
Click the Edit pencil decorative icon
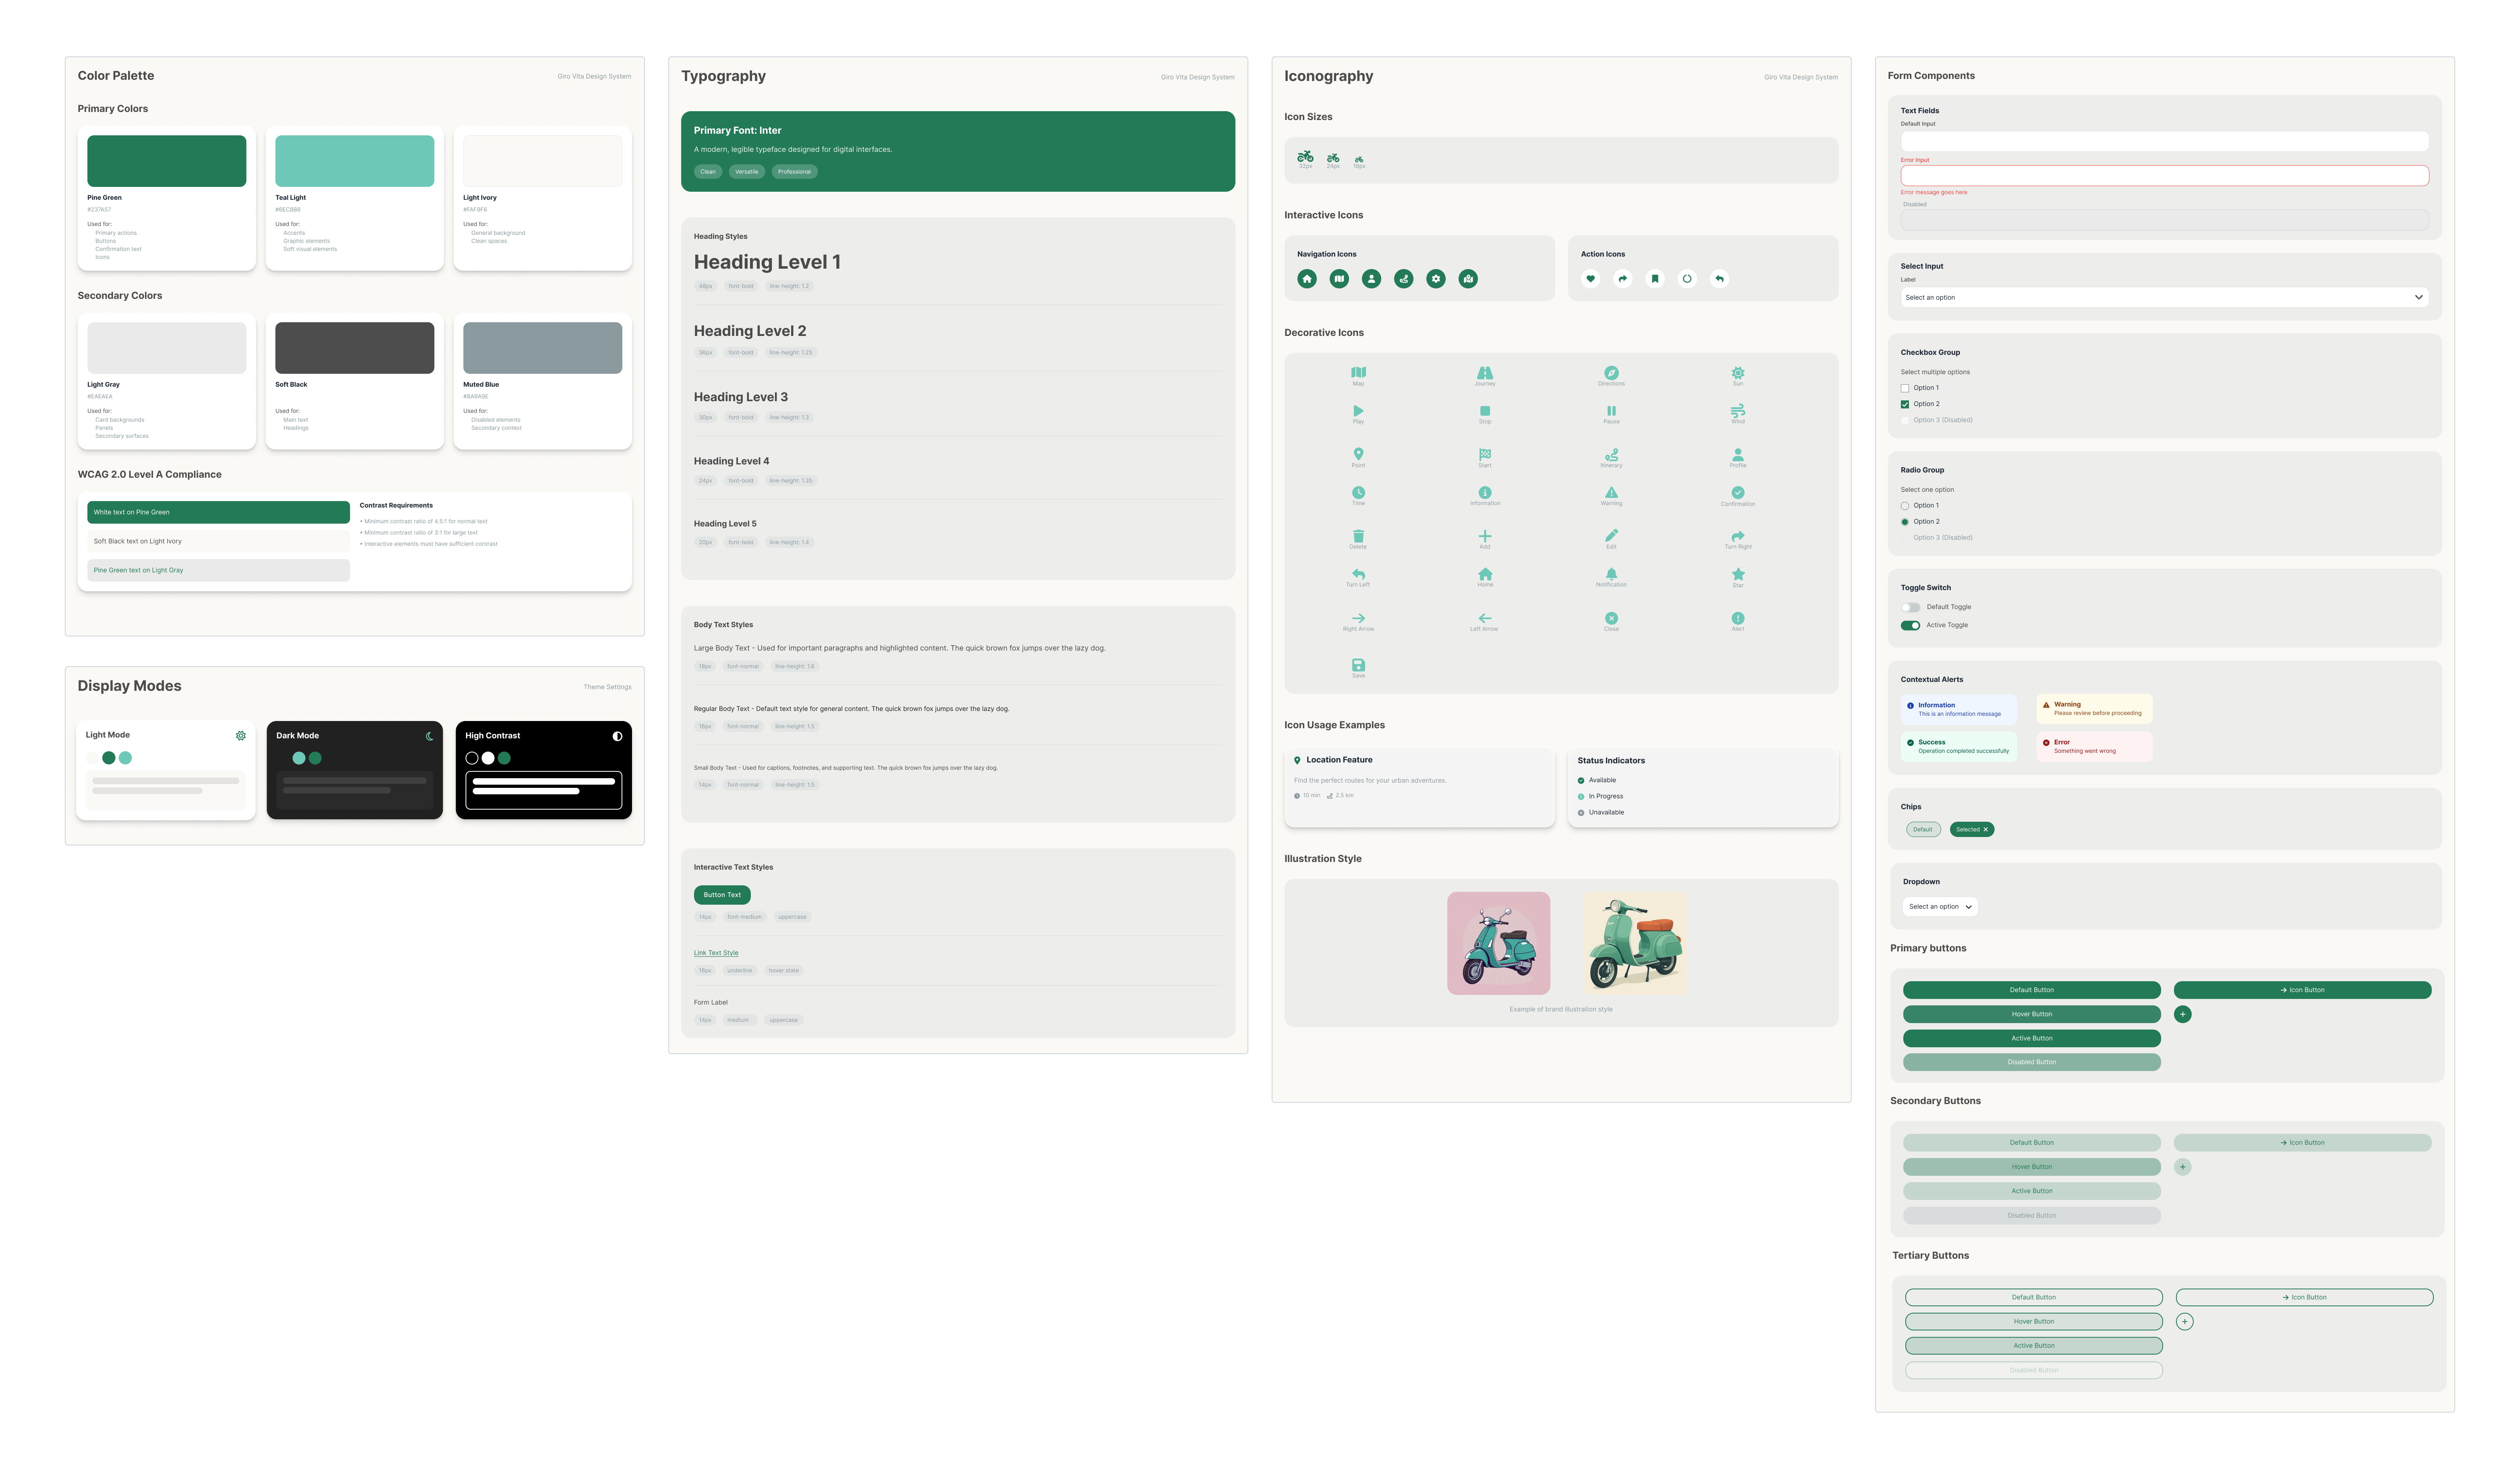pos(1611,536)
